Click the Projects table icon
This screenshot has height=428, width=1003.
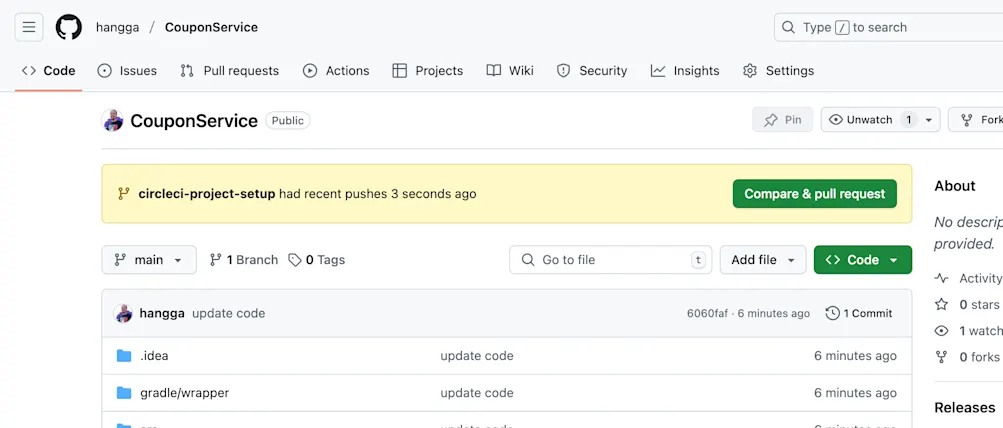pos(400,71)
